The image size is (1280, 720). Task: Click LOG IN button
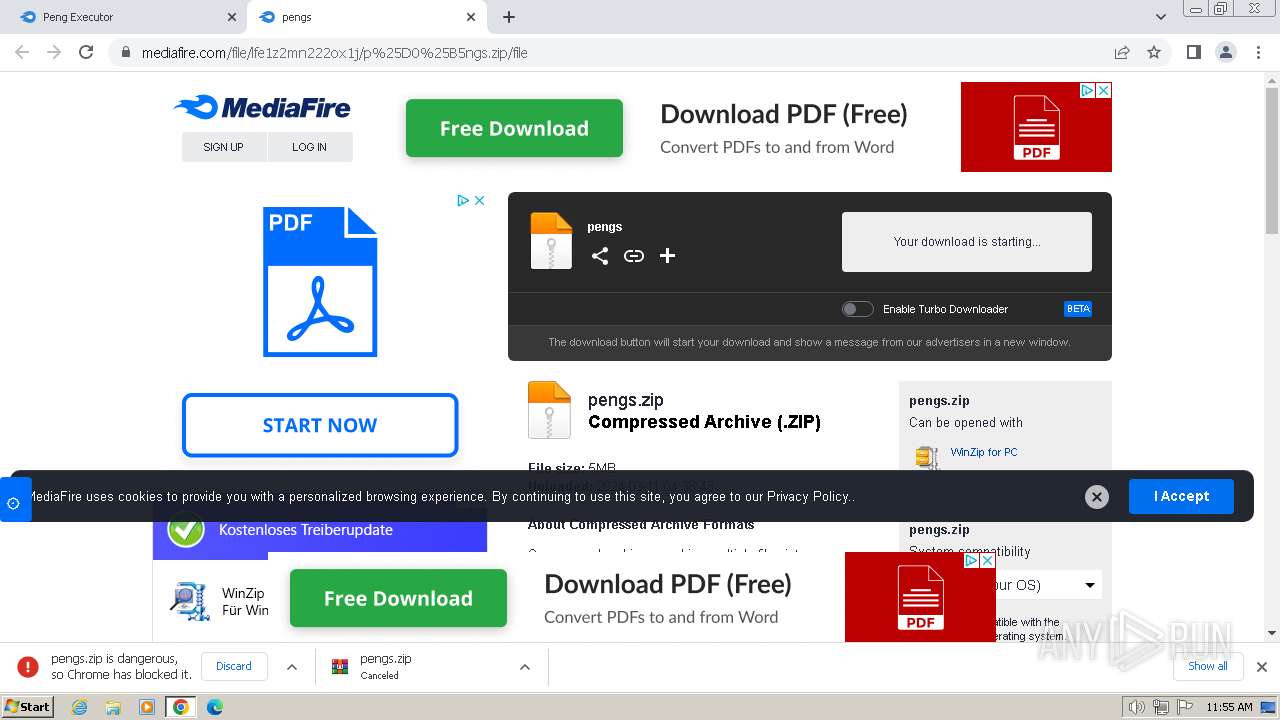pos(310,147)
